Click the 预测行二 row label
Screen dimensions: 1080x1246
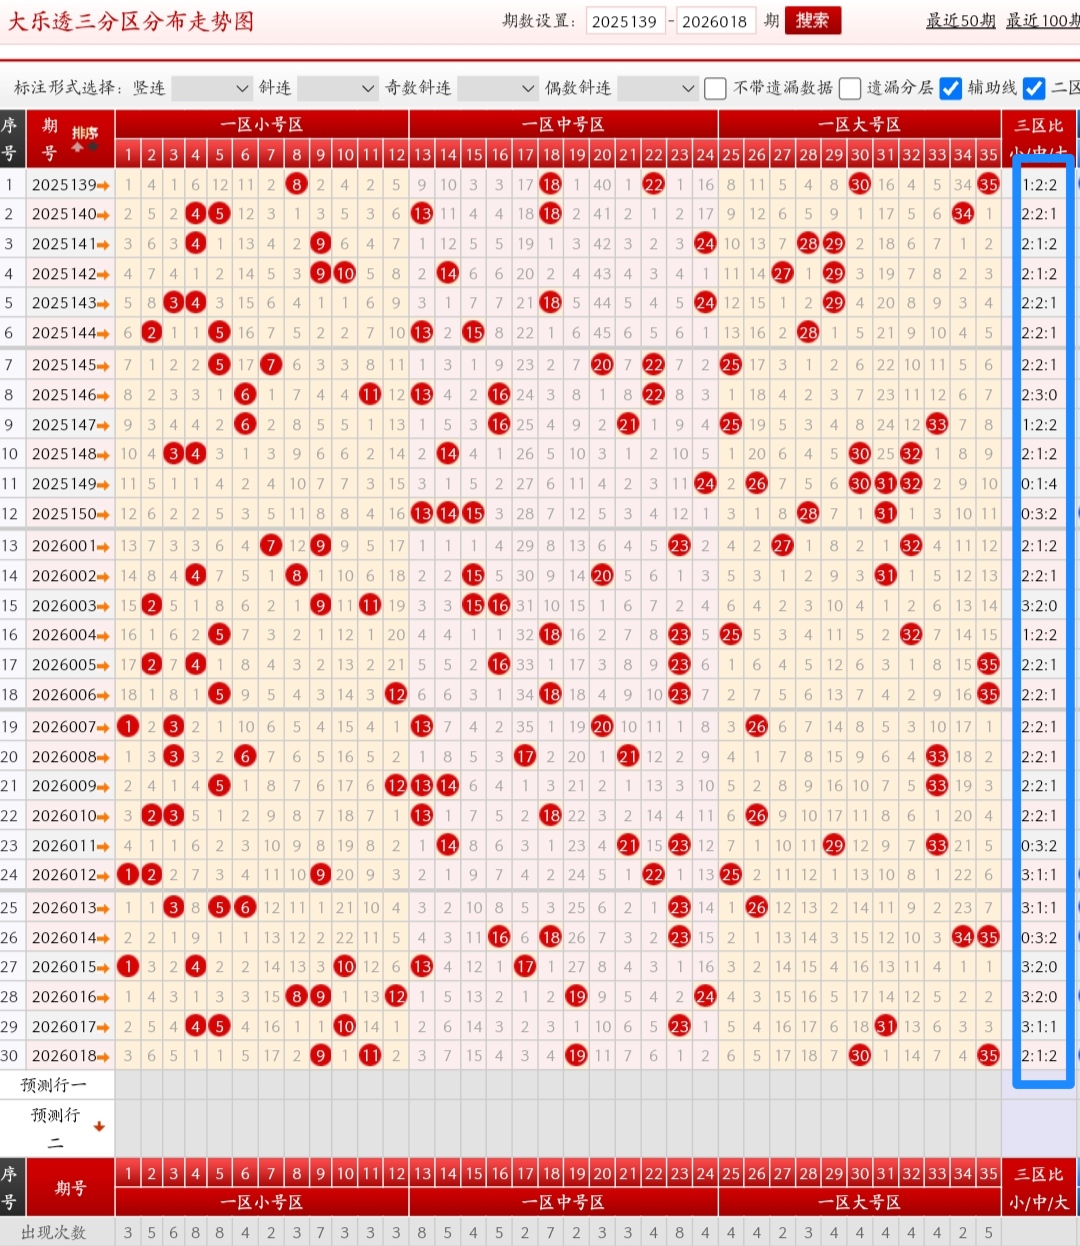tap(55, 1128)
